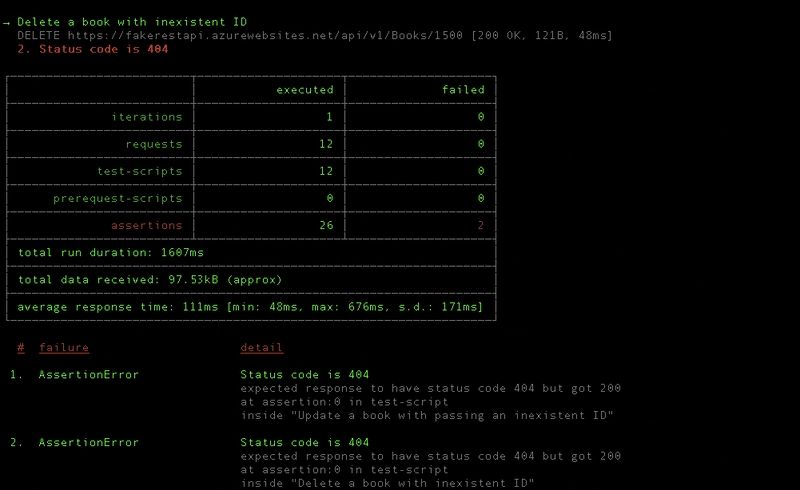The image size is (800, 490).
Task: Select the "prerequest-scripts" row label
Action: pos(118,198)
